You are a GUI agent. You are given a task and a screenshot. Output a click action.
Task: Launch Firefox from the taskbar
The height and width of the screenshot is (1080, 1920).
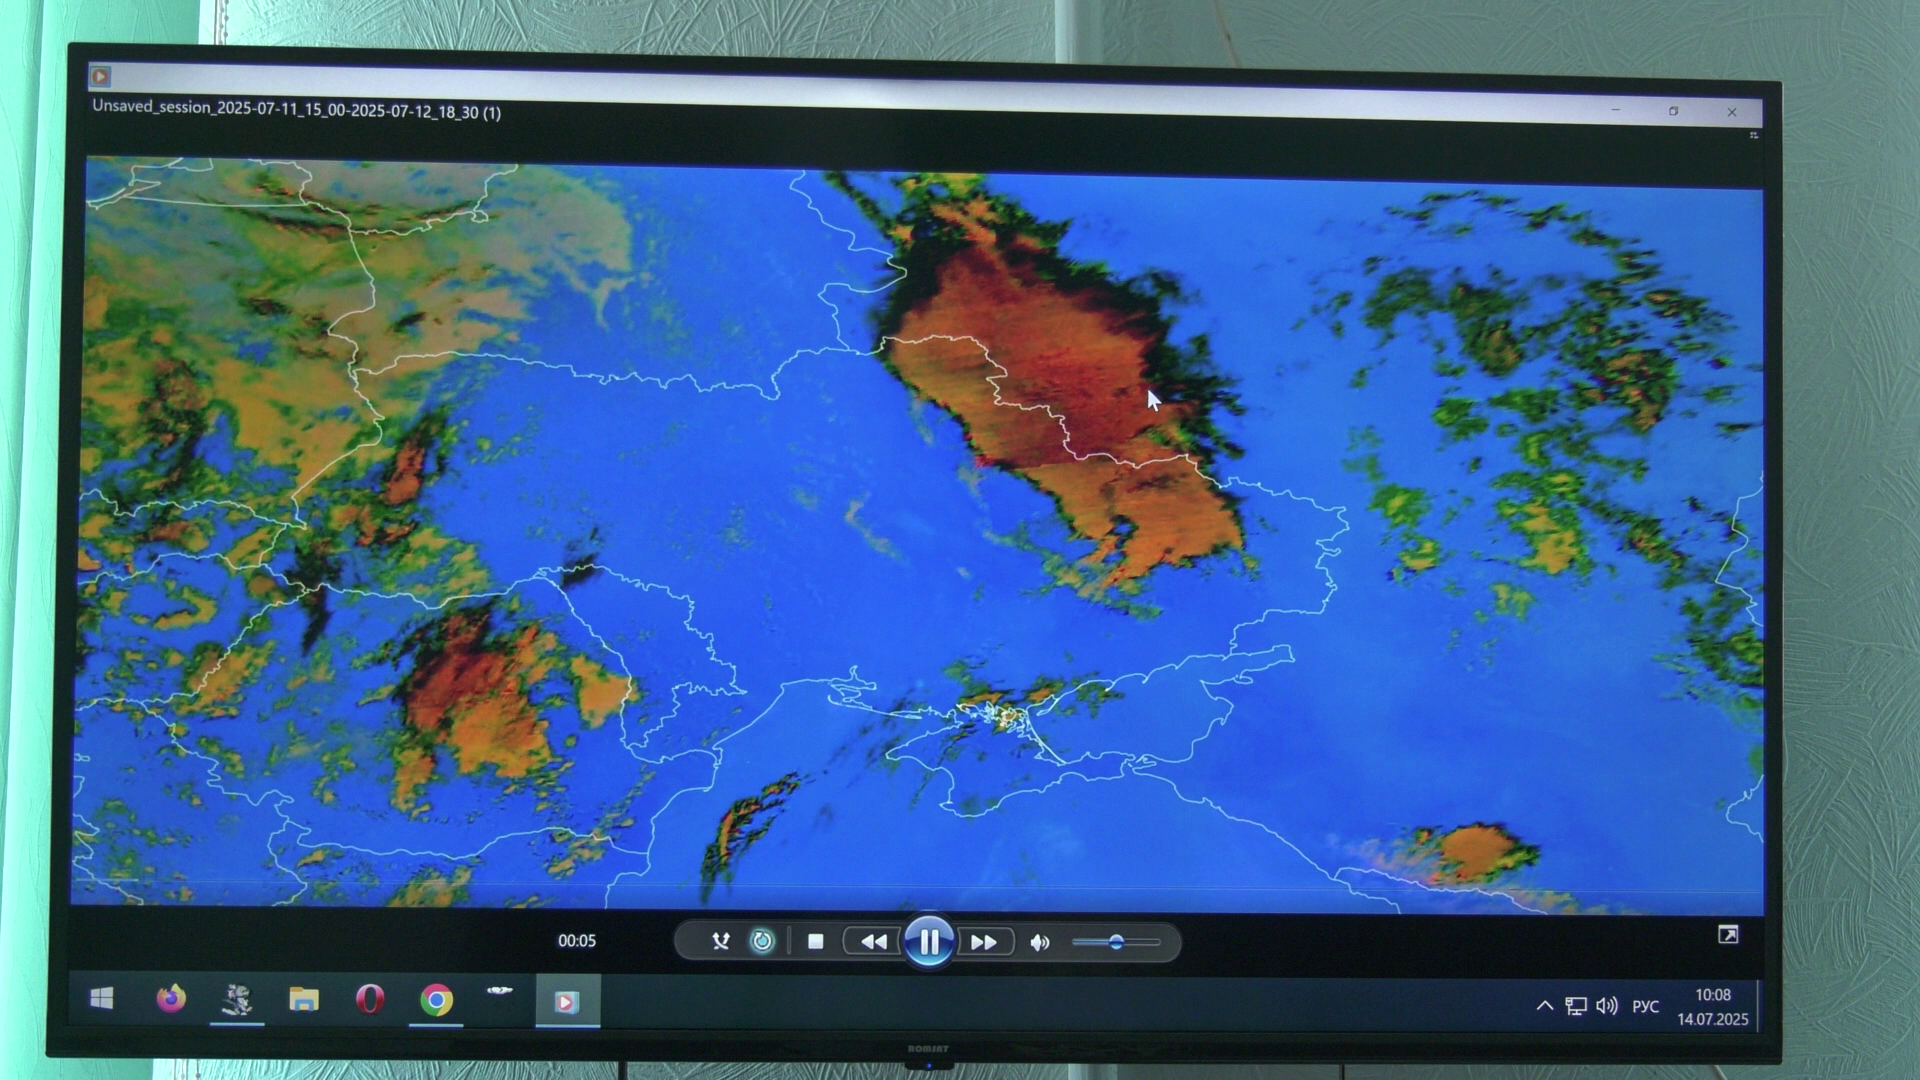[171, 998]
